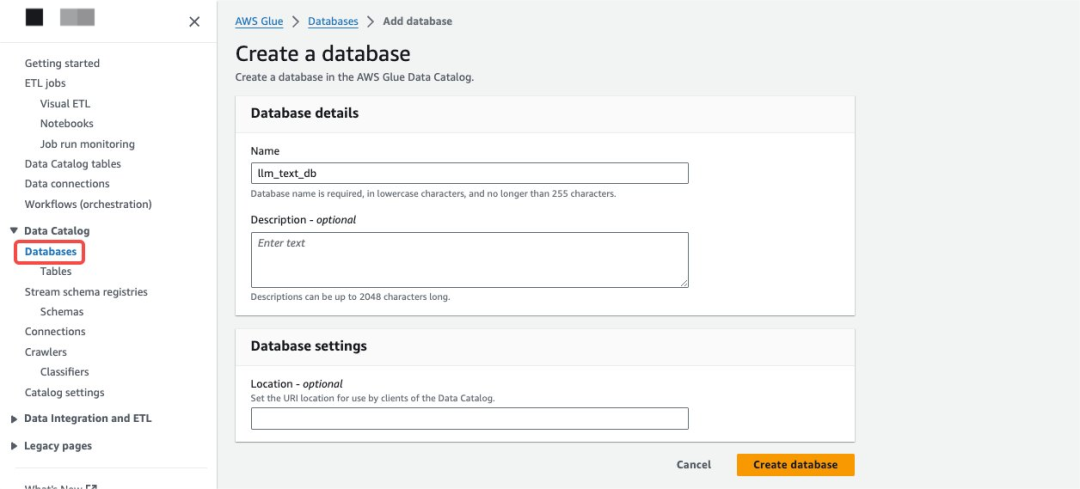Expand Data Integration and ETL section
The height and width of the screenshot is (489, 1080).
[14, 419]
